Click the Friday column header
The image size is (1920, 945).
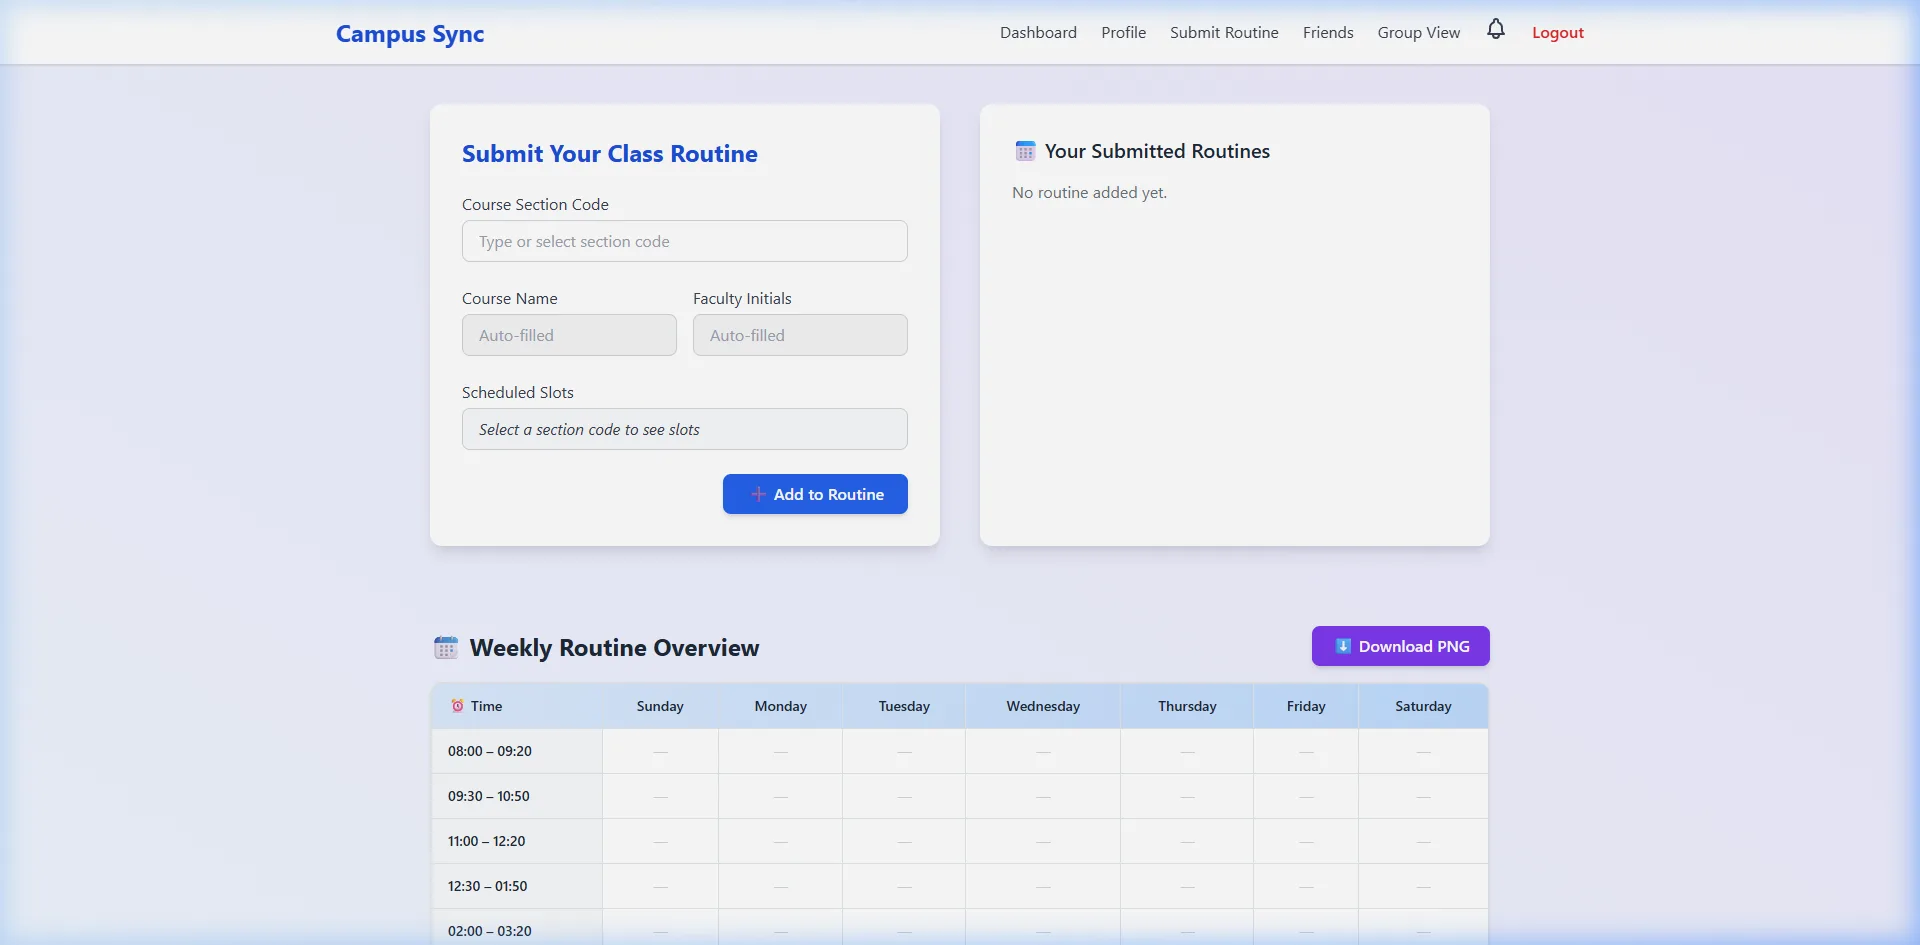(1306, 706)
